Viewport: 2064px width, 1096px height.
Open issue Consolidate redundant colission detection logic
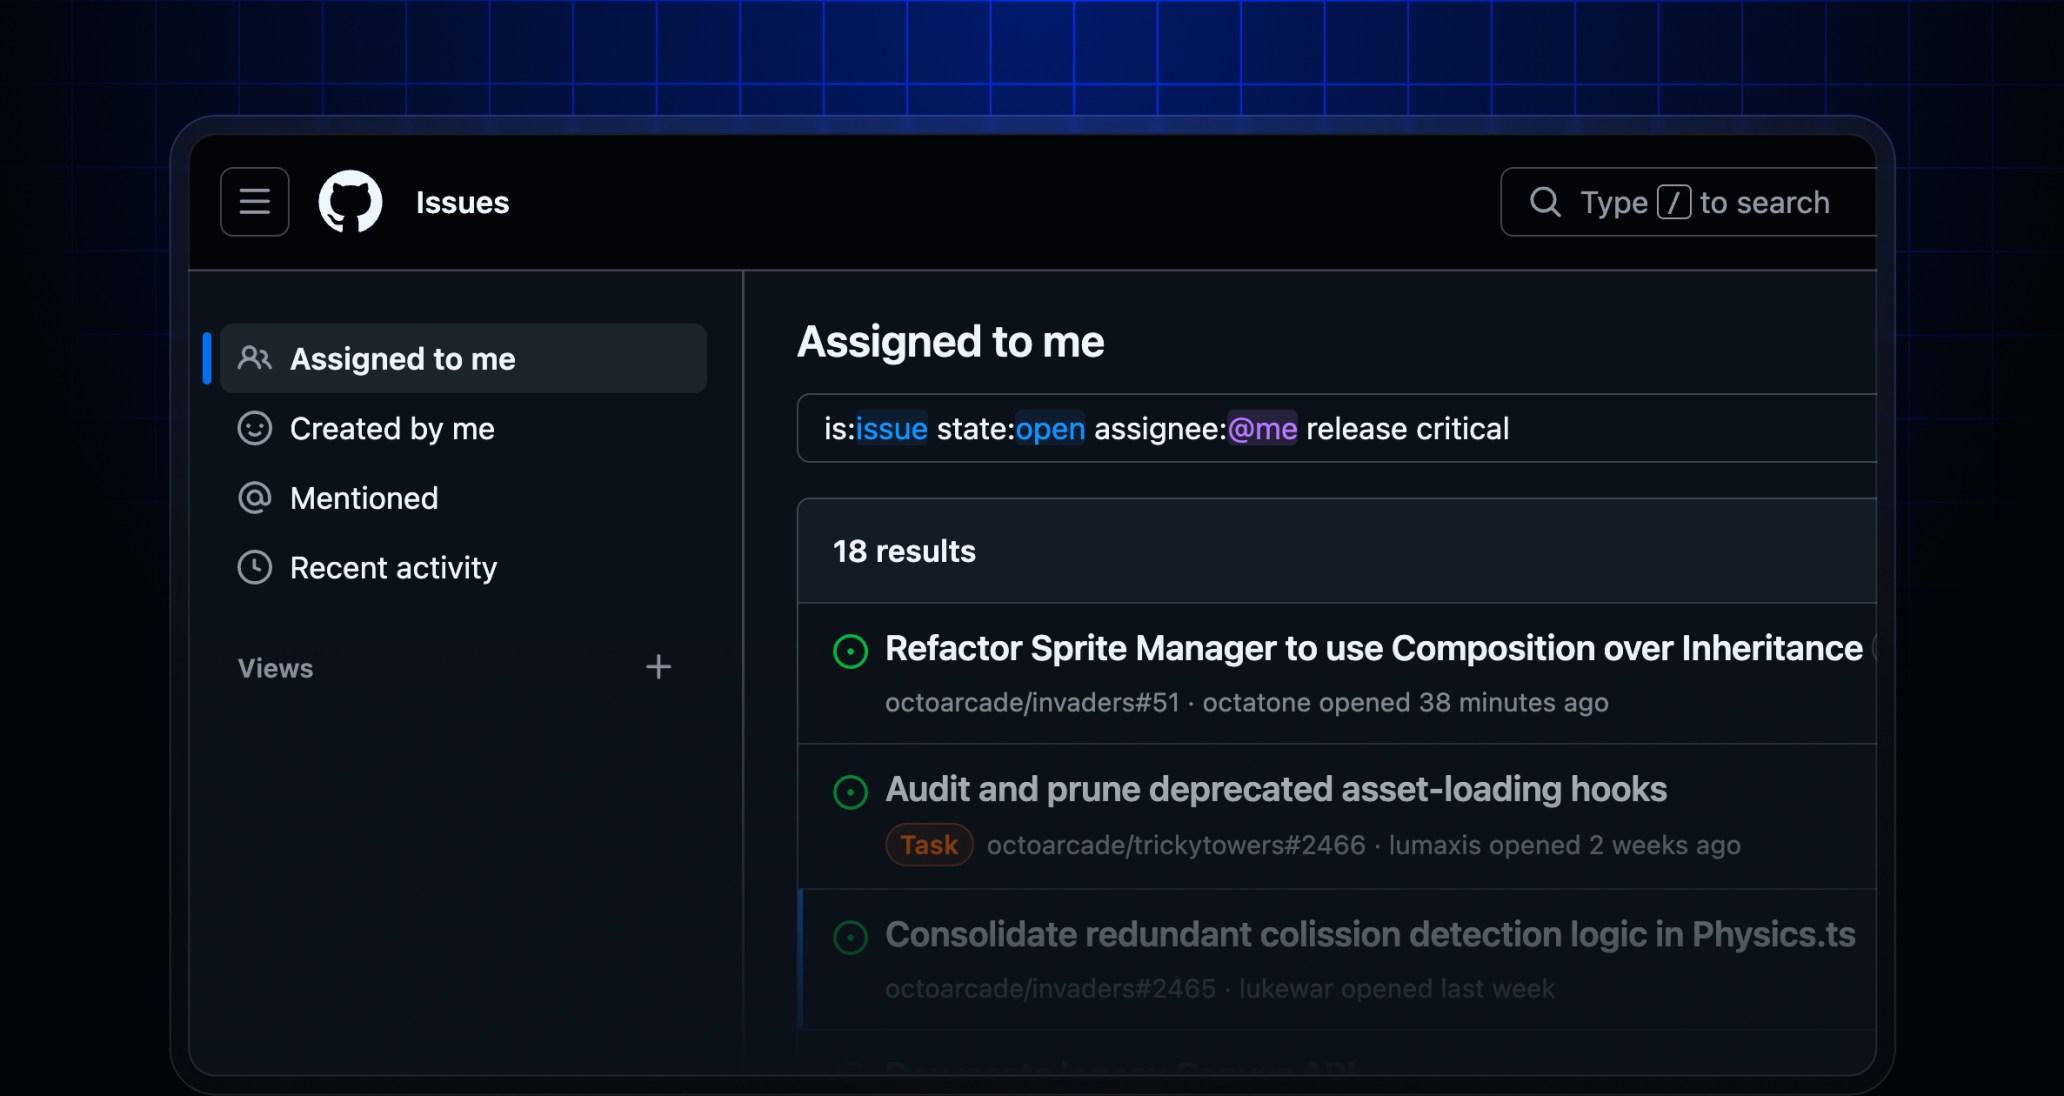point(1370,935)
